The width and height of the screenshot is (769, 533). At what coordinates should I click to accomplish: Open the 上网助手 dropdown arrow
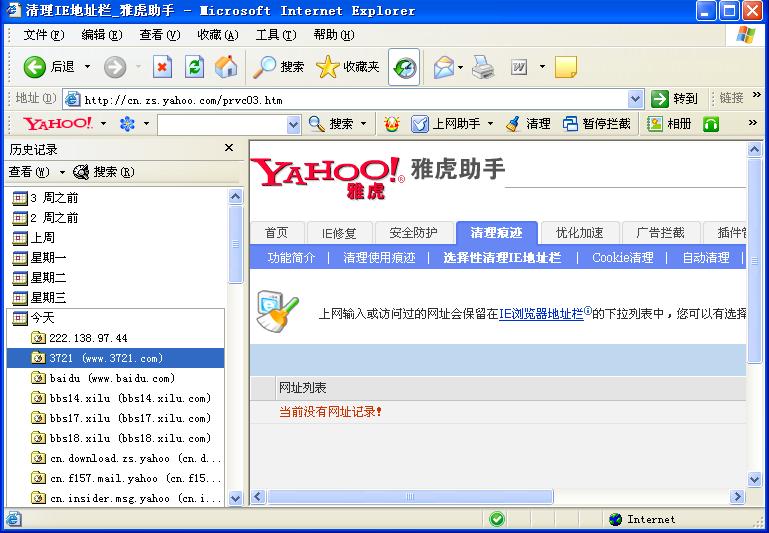coord(490,124)
